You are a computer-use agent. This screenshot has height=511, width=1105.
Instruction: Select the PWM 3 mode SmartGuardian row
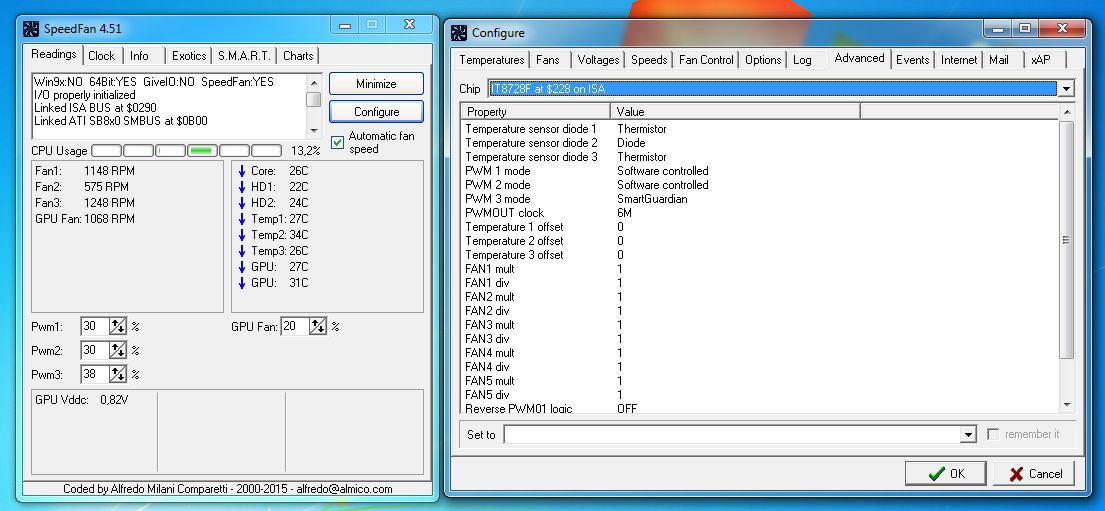760,199
